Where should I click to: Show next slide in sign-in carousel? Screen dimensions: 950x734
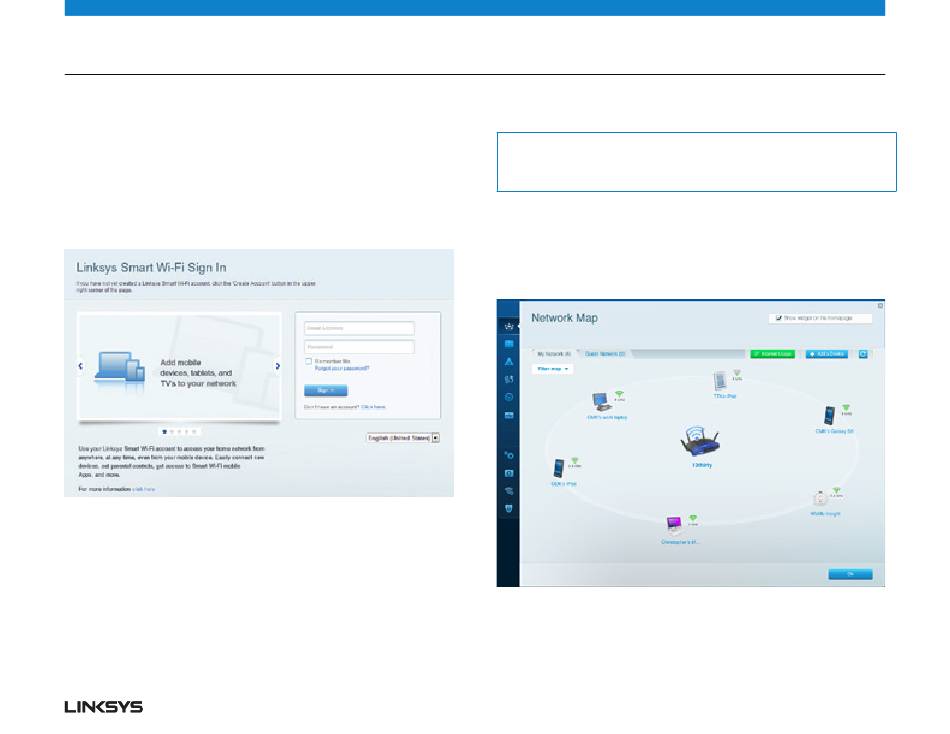point(277,365)
